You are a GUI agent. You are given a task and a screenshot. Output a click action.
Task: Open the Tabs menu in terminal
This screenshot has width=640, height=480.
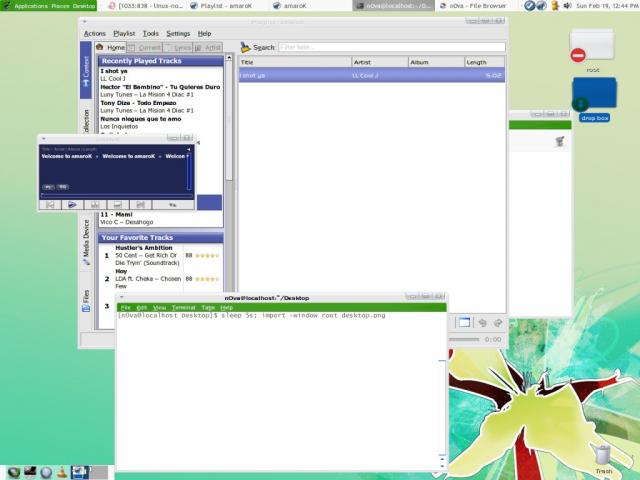pyautogui.click(x=208, y=307)
